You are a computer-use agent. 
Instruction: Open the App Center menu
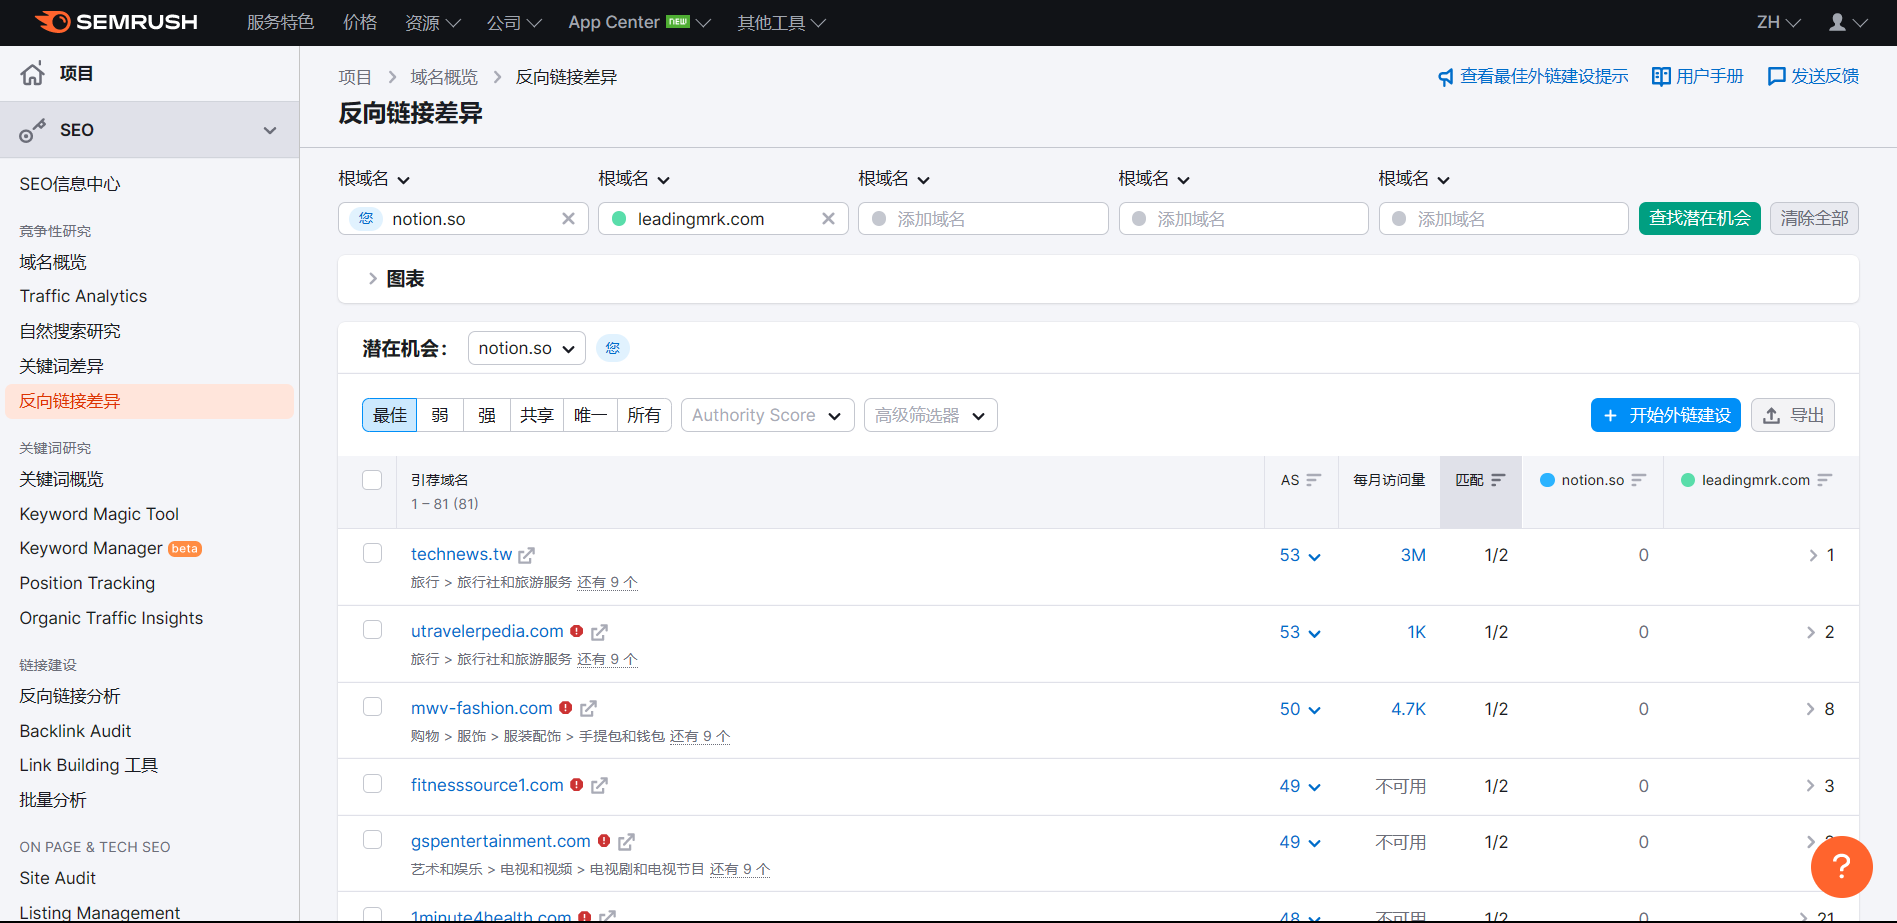pos(639,22)
